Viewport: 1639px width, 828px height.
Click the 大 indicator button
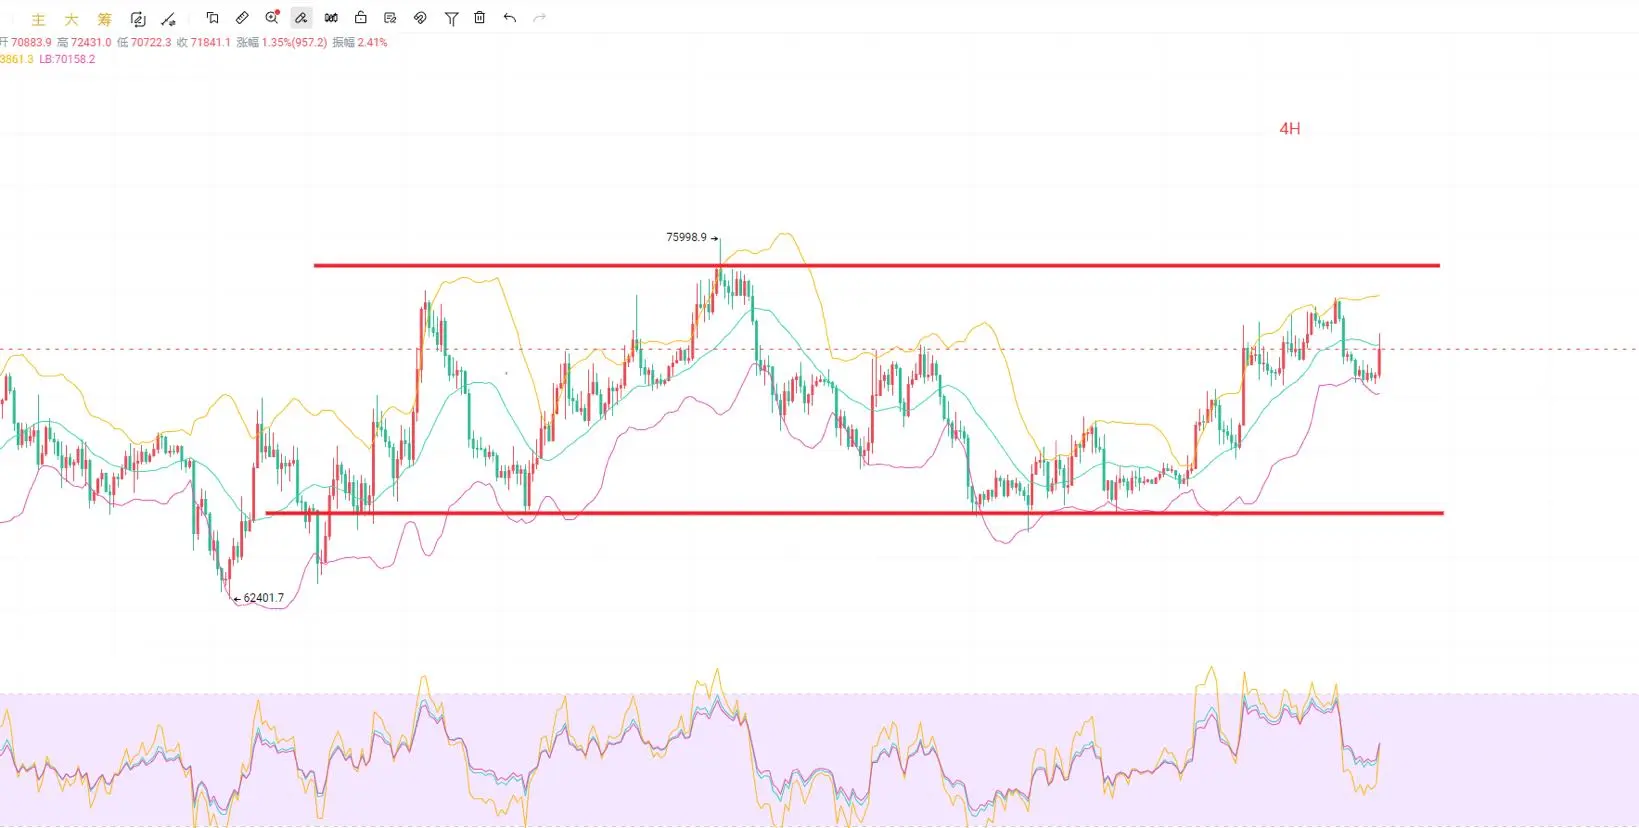pos(72,19)
